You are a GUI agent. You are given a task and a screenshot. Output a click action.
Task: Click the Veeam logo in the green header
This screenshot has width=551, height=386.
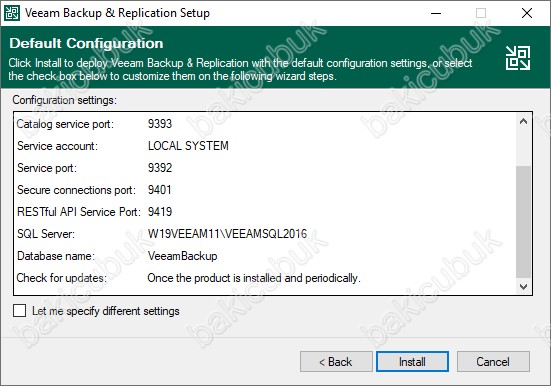518,58
